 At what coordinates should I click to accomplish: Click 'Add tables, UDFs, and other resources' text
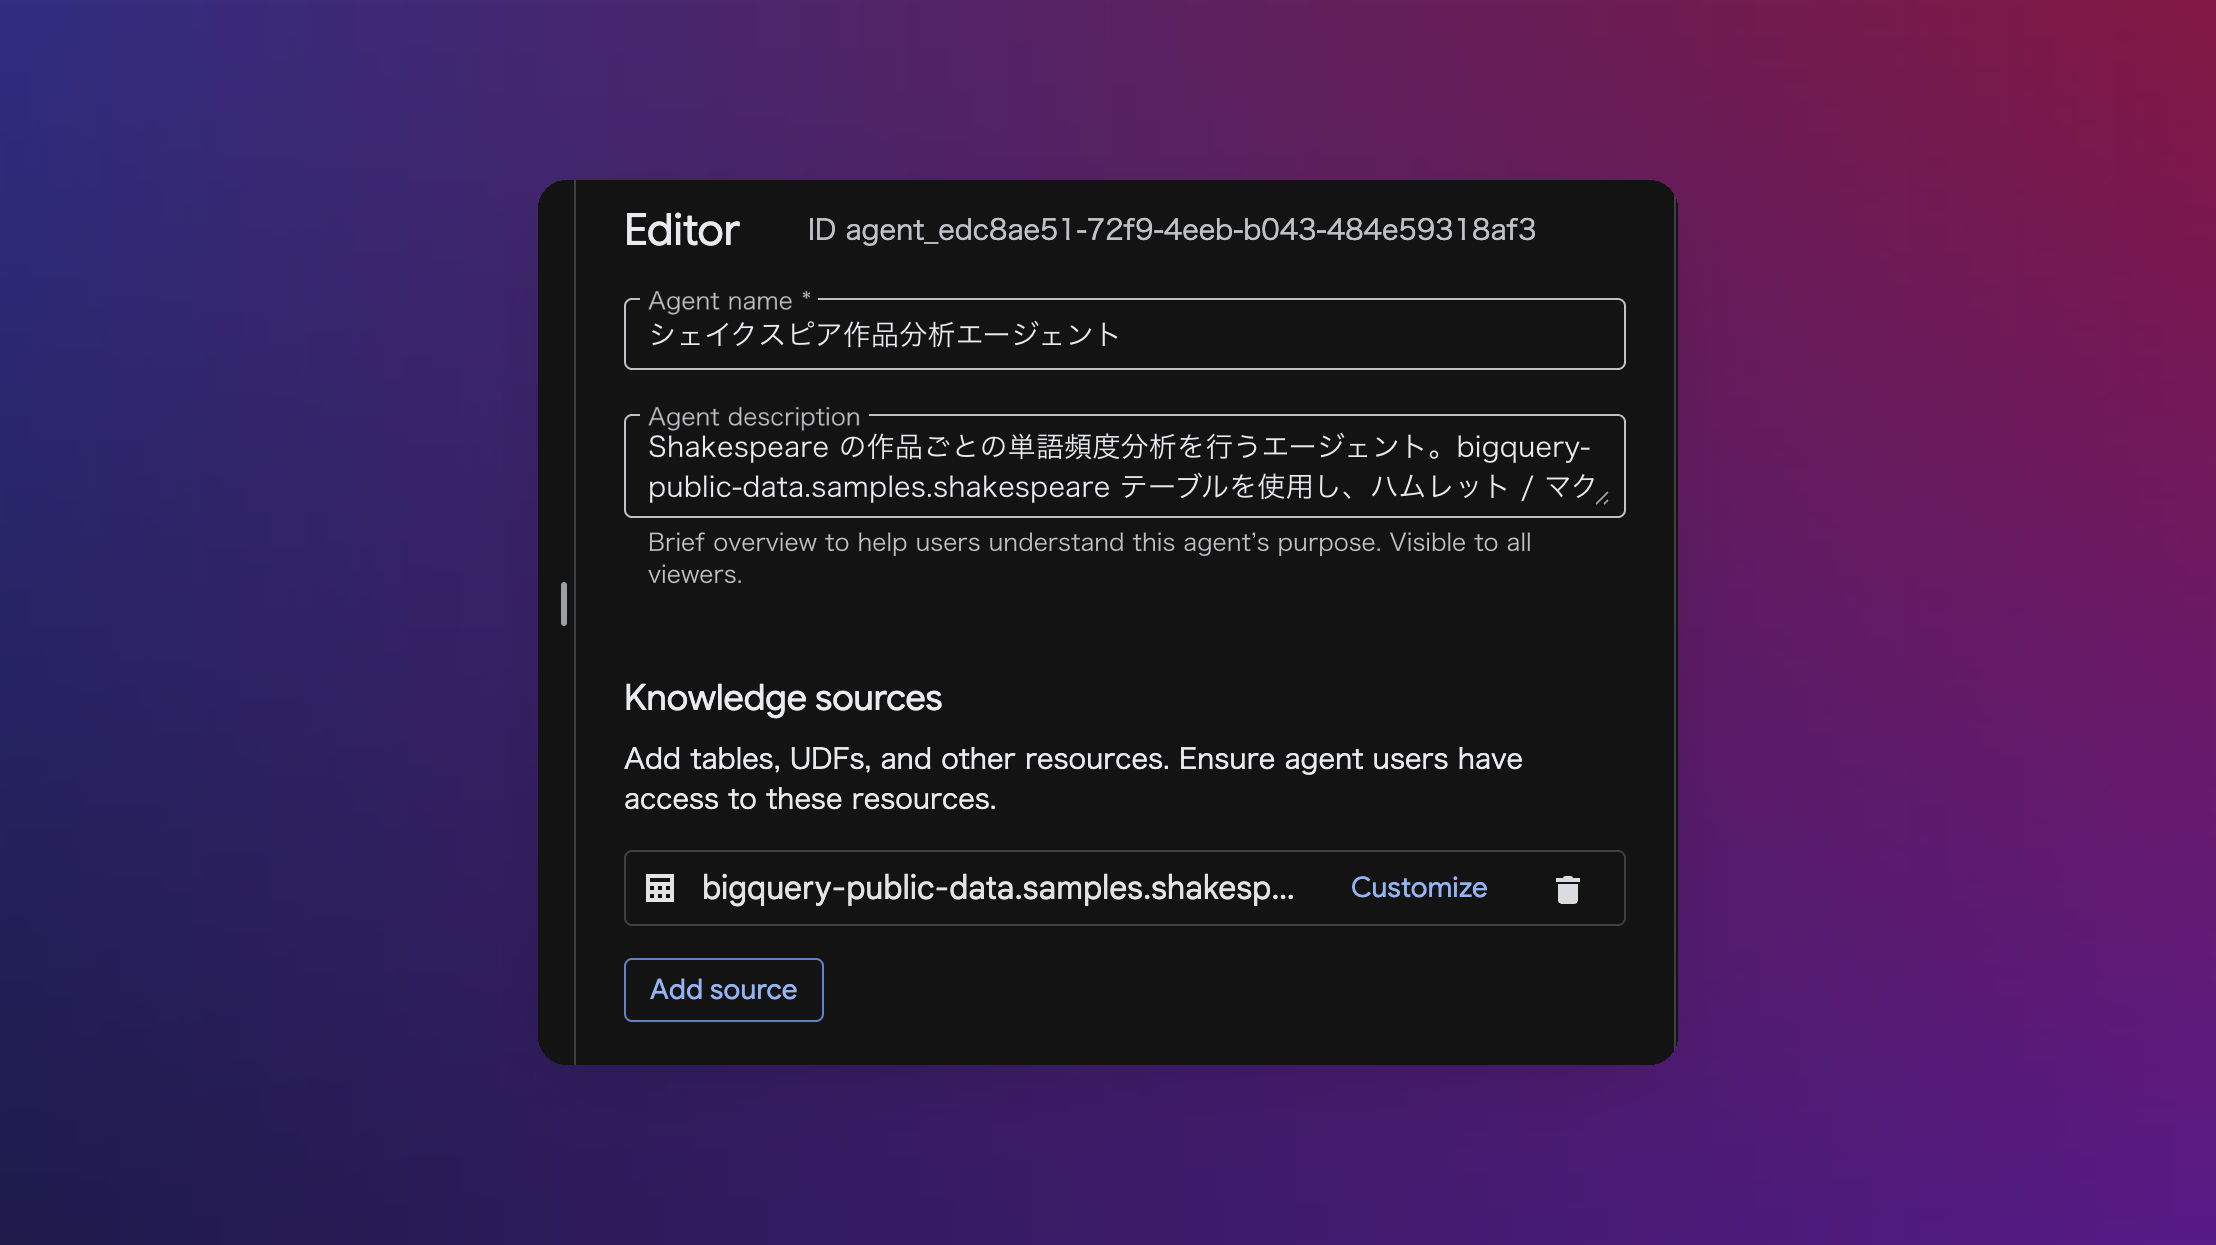click(x=1073, y=779)
